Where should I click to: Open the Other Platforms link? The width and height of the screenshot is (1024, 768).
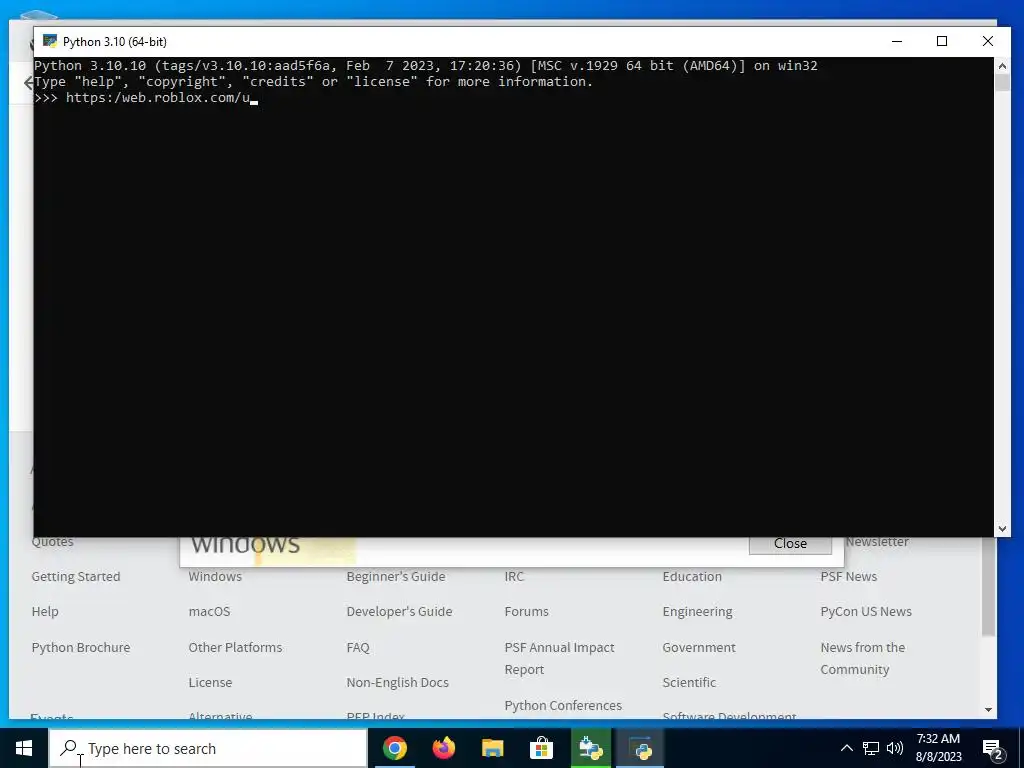point(235,647)
